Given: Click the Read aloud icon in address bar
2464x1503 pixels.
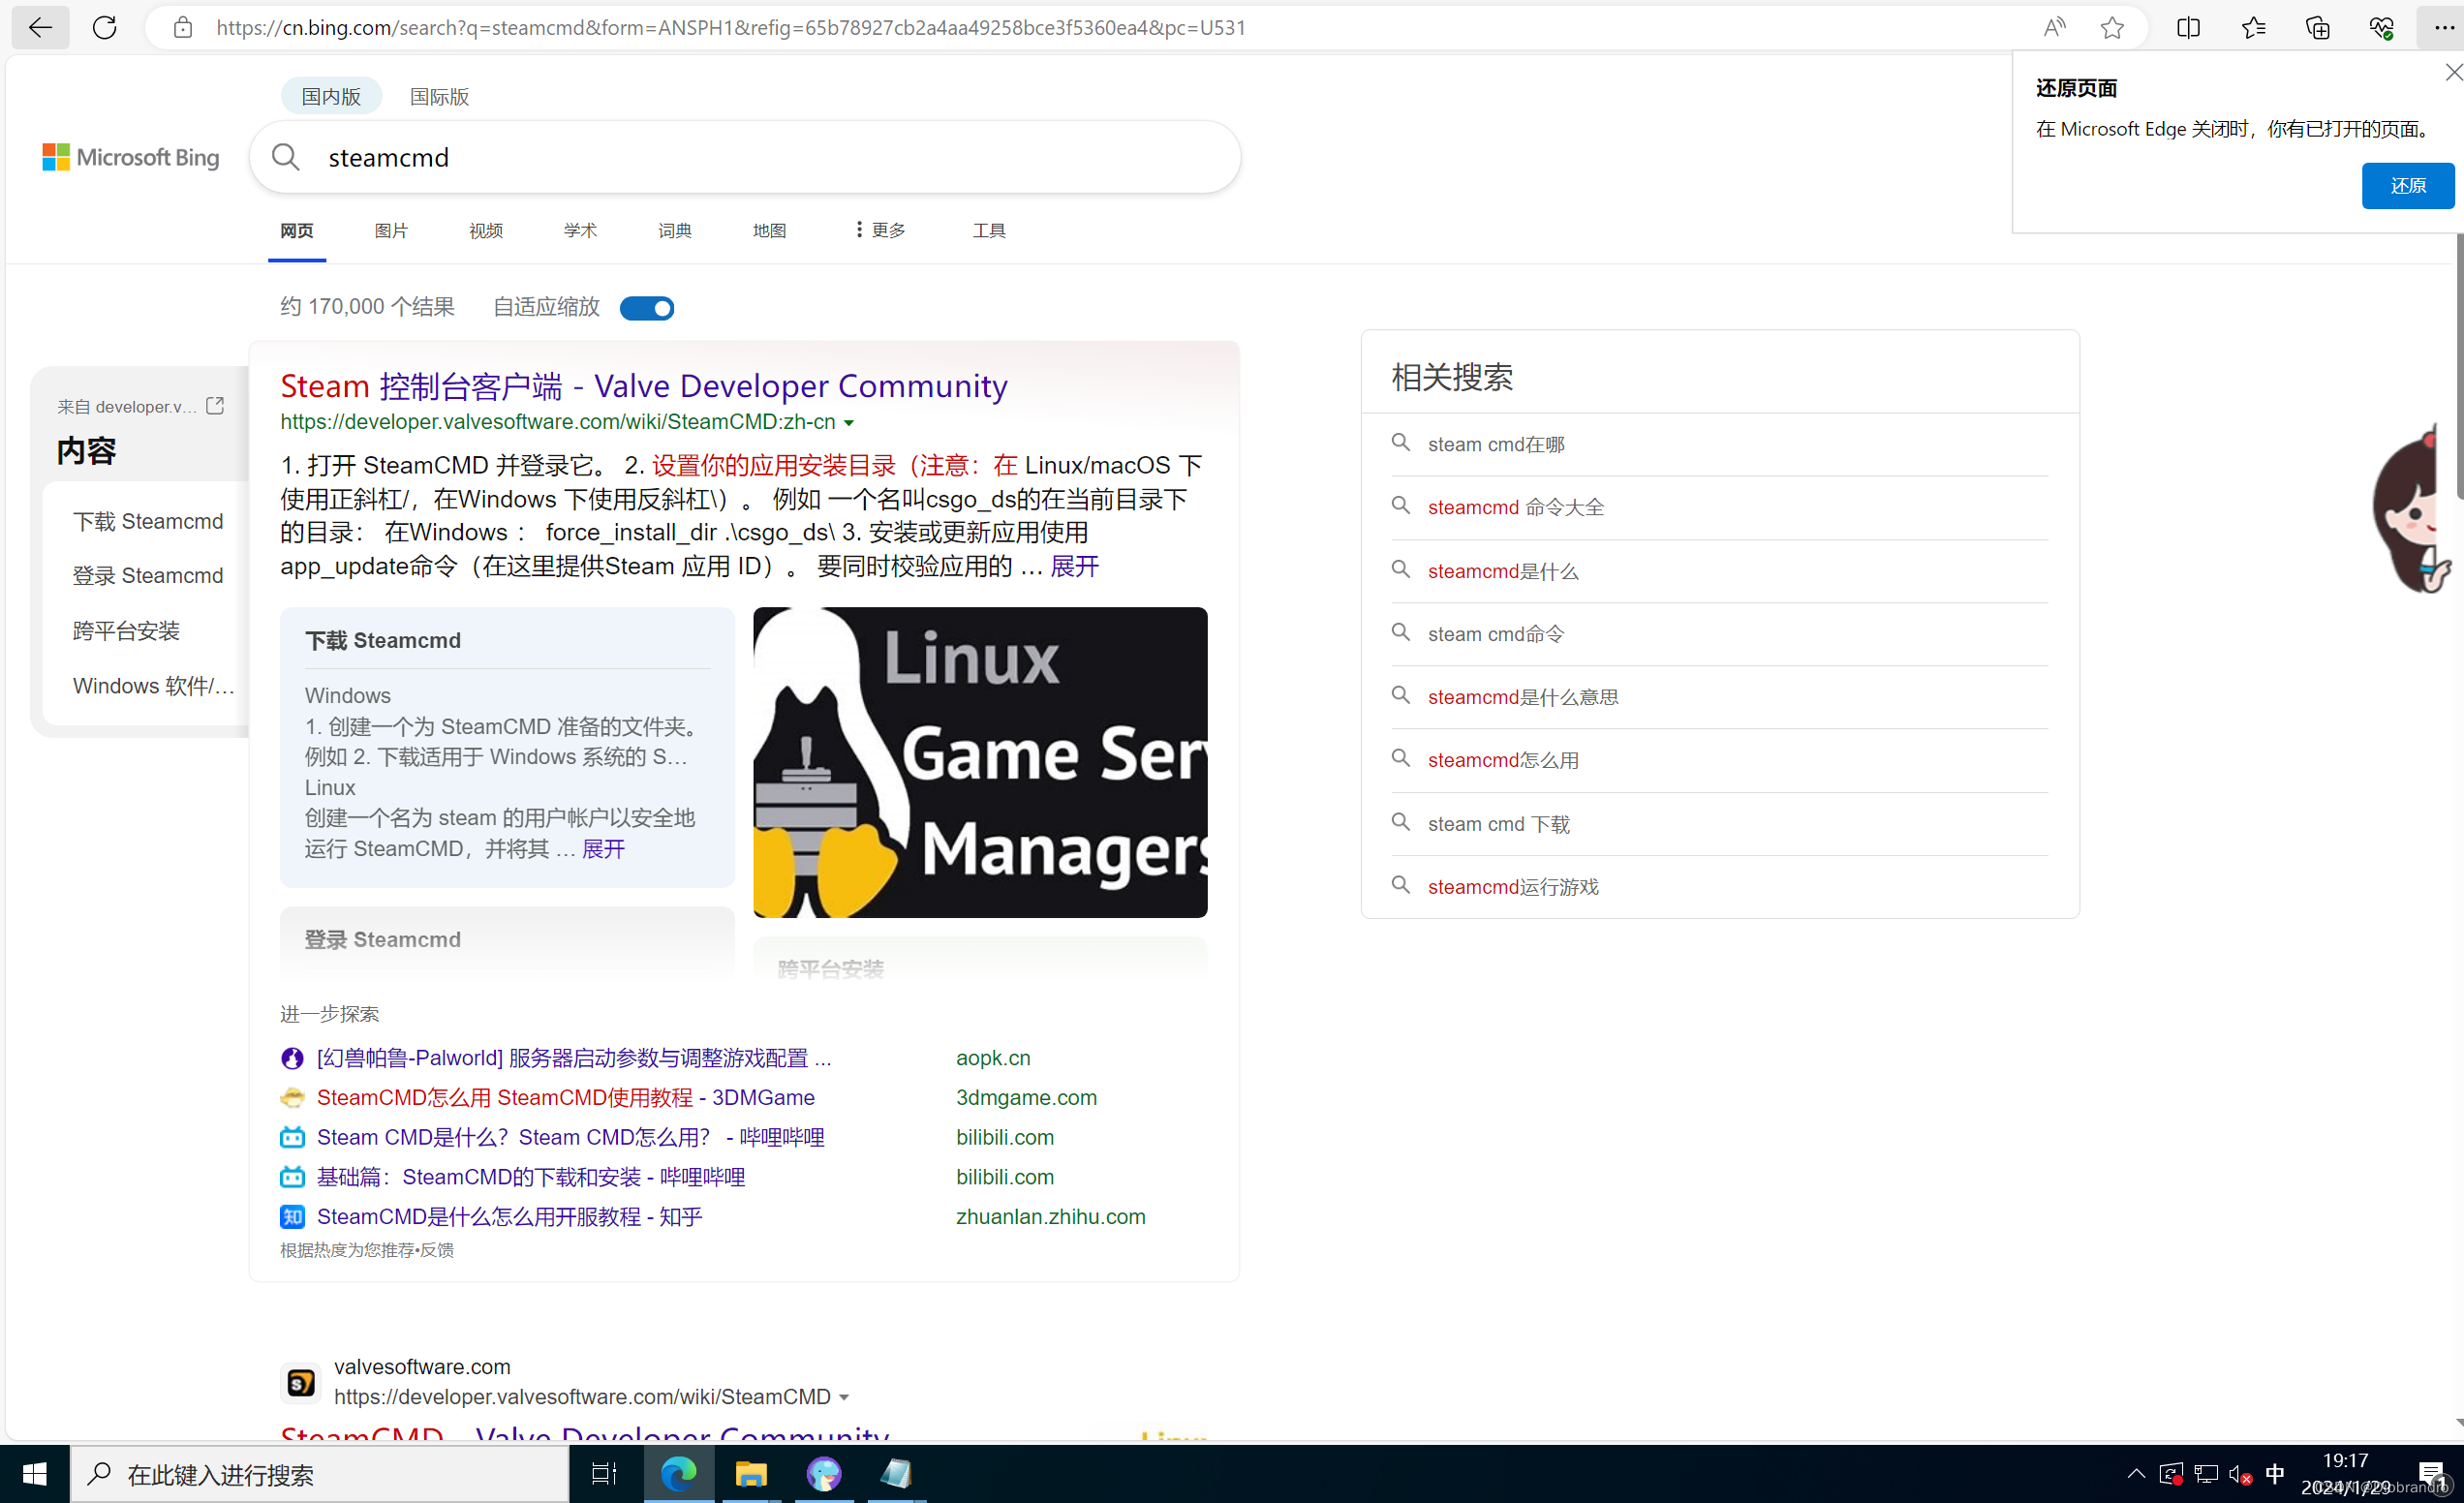Looking at the screenshot, I should 2053,27.
